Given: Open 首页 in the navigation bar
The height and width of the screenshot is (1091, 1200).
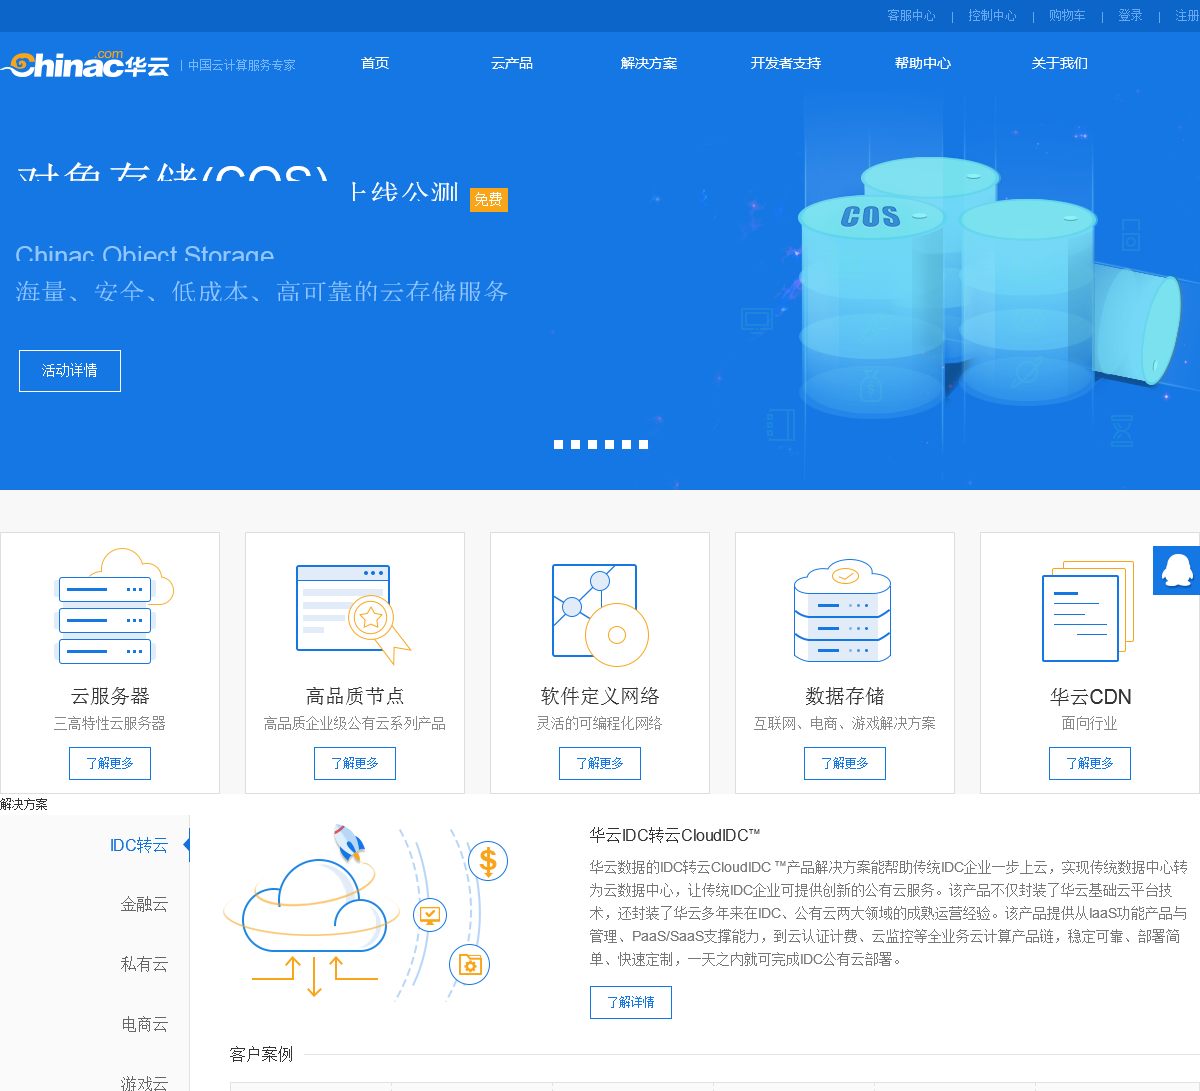Looking at the screenshot, I should [375, 63].
